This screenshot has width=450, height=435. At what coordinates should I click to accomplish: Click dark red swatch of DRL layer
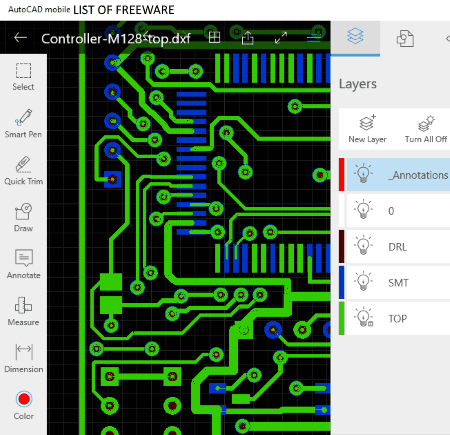coord(341,246)
